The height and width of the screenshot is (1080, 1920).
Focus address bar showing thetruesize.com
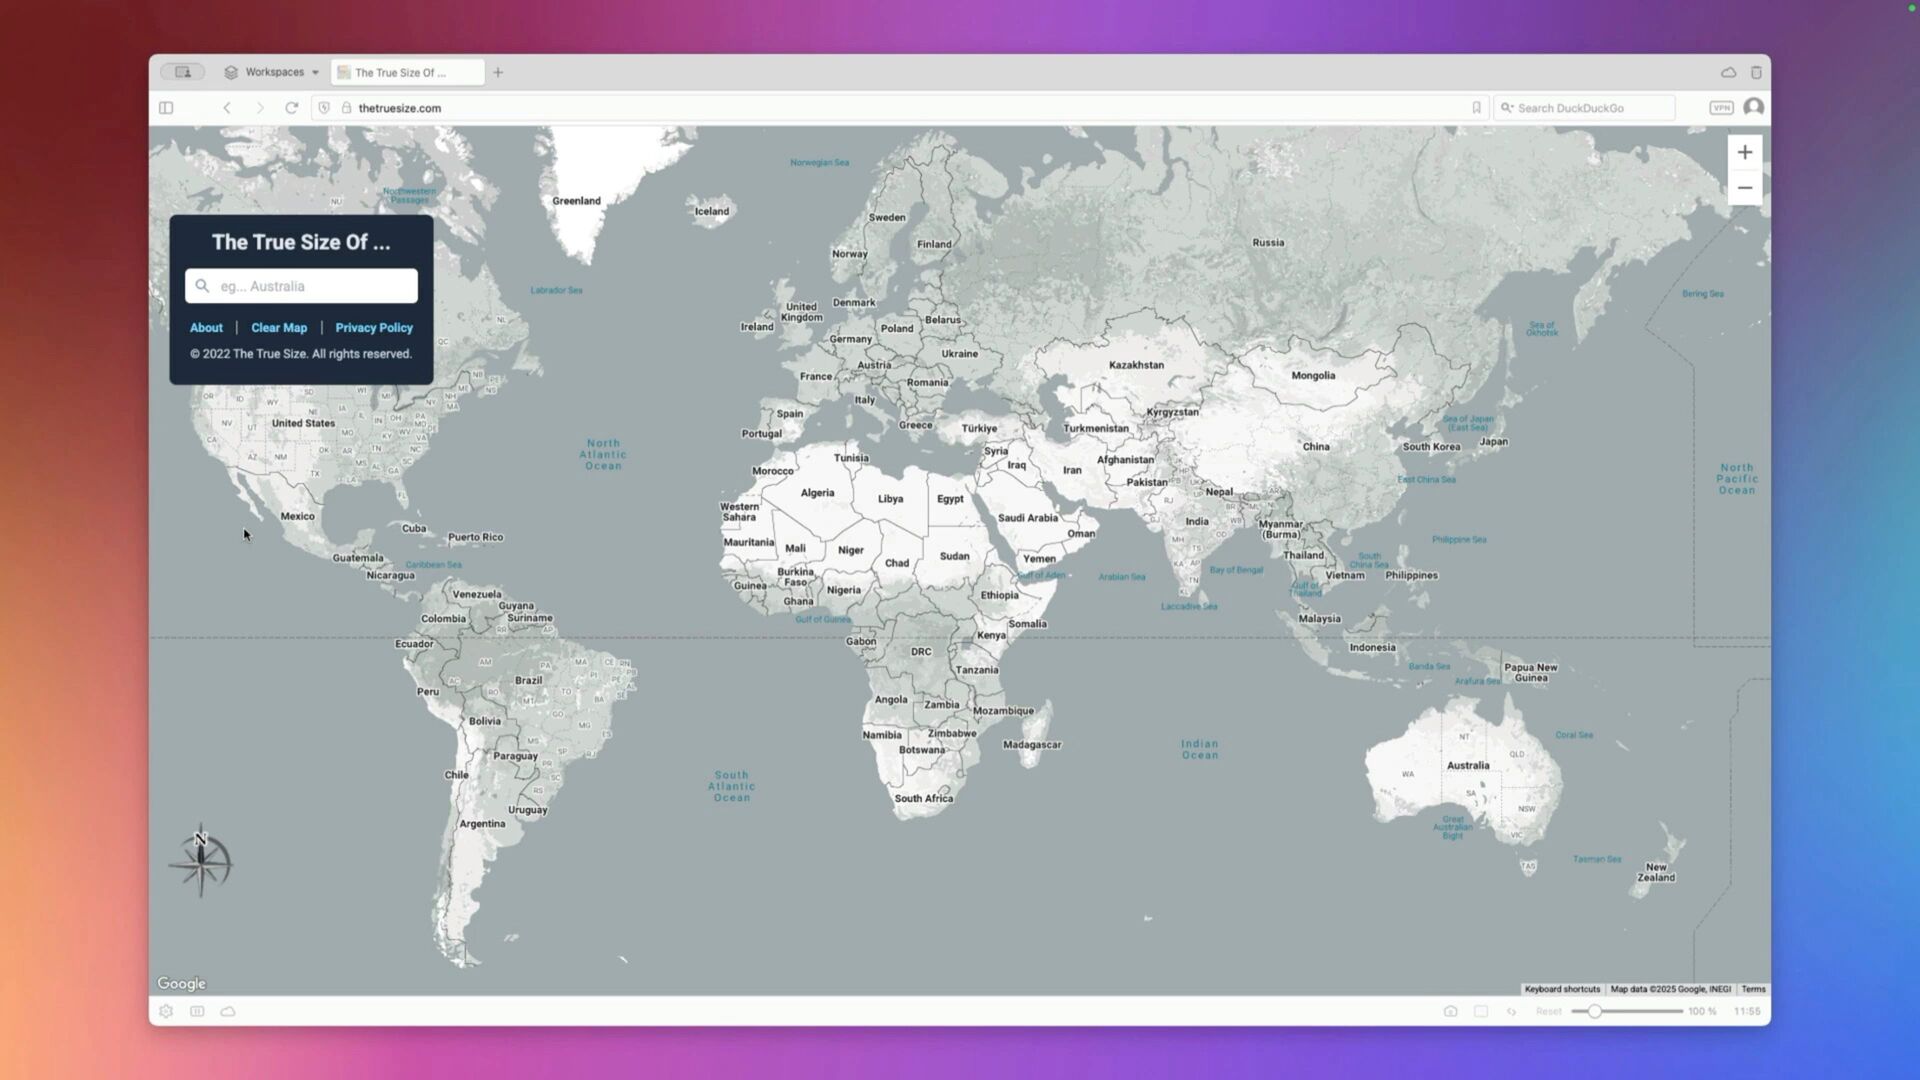click(900, 108)
